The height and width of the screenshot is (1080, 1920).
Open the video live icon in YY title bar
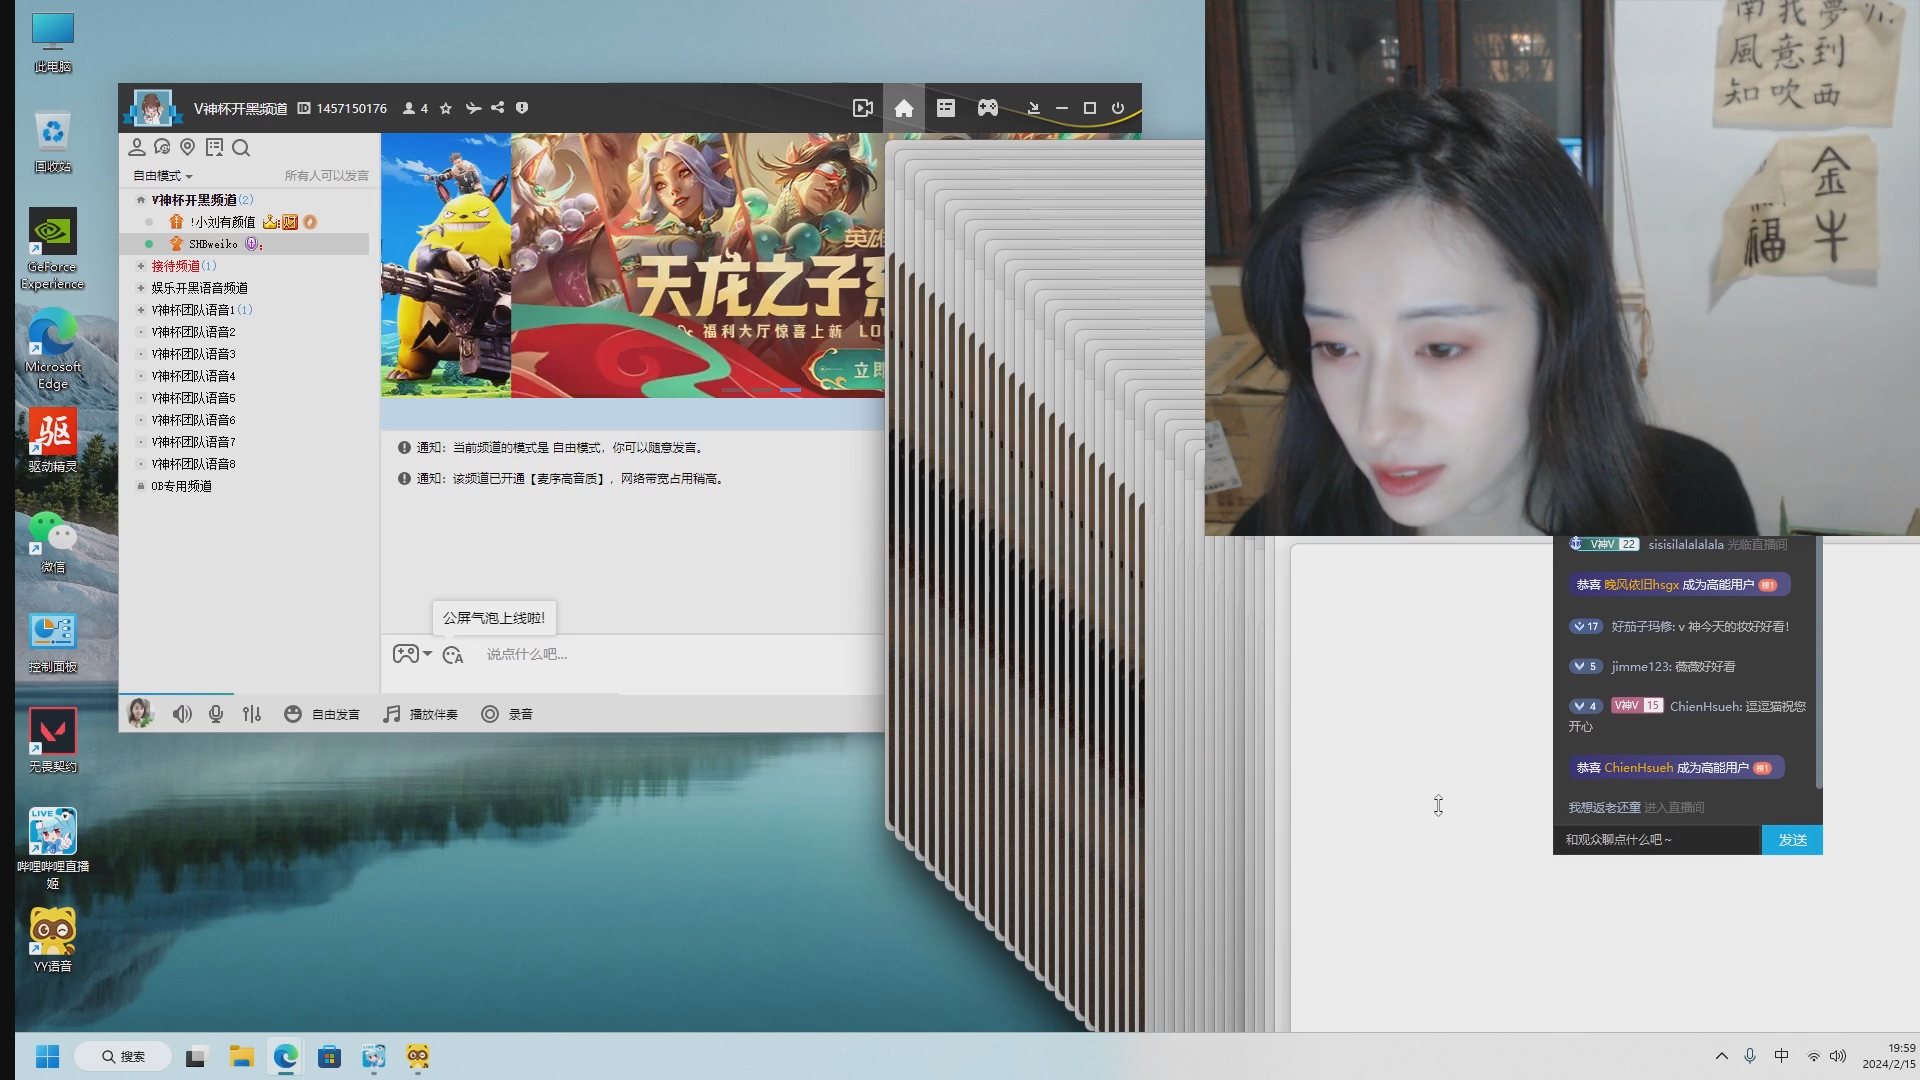(x=862, y=108)
